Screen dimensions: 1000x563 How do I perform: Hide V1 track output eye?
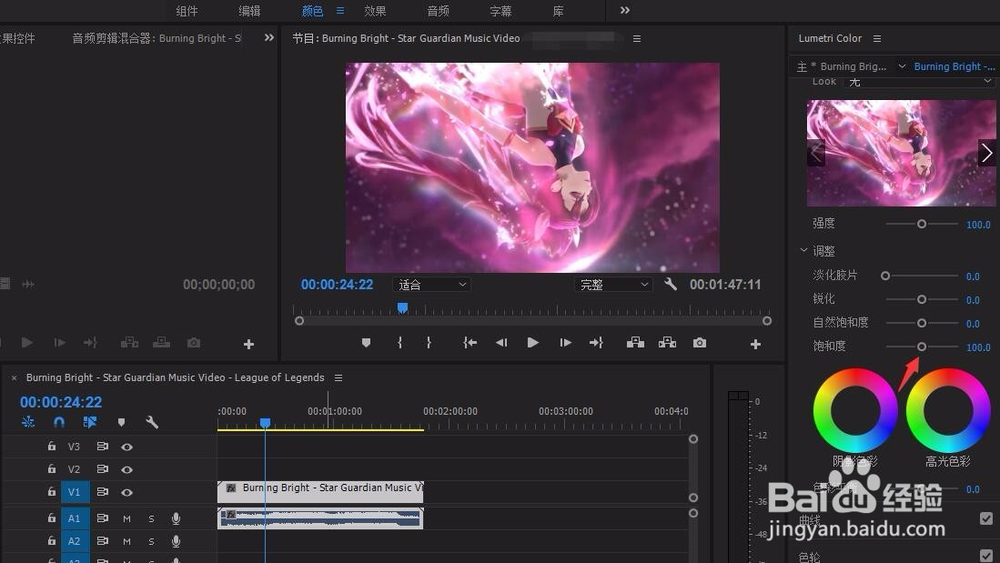pos(127,492)
